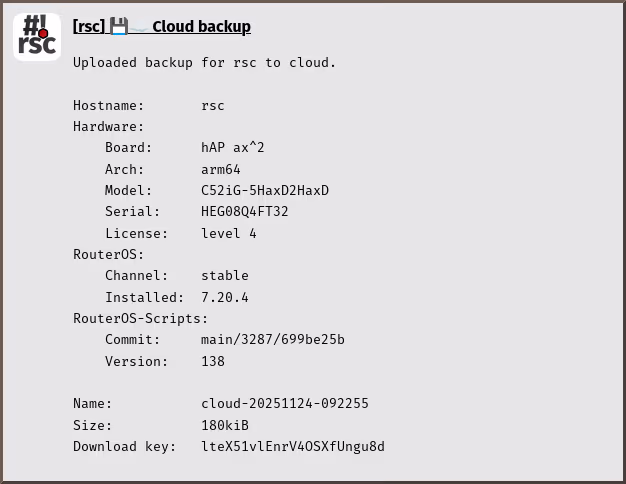The height and width of the screenshot is (484, 626).
Task: Click the license value "level 4"
Action: pos(229,233)
